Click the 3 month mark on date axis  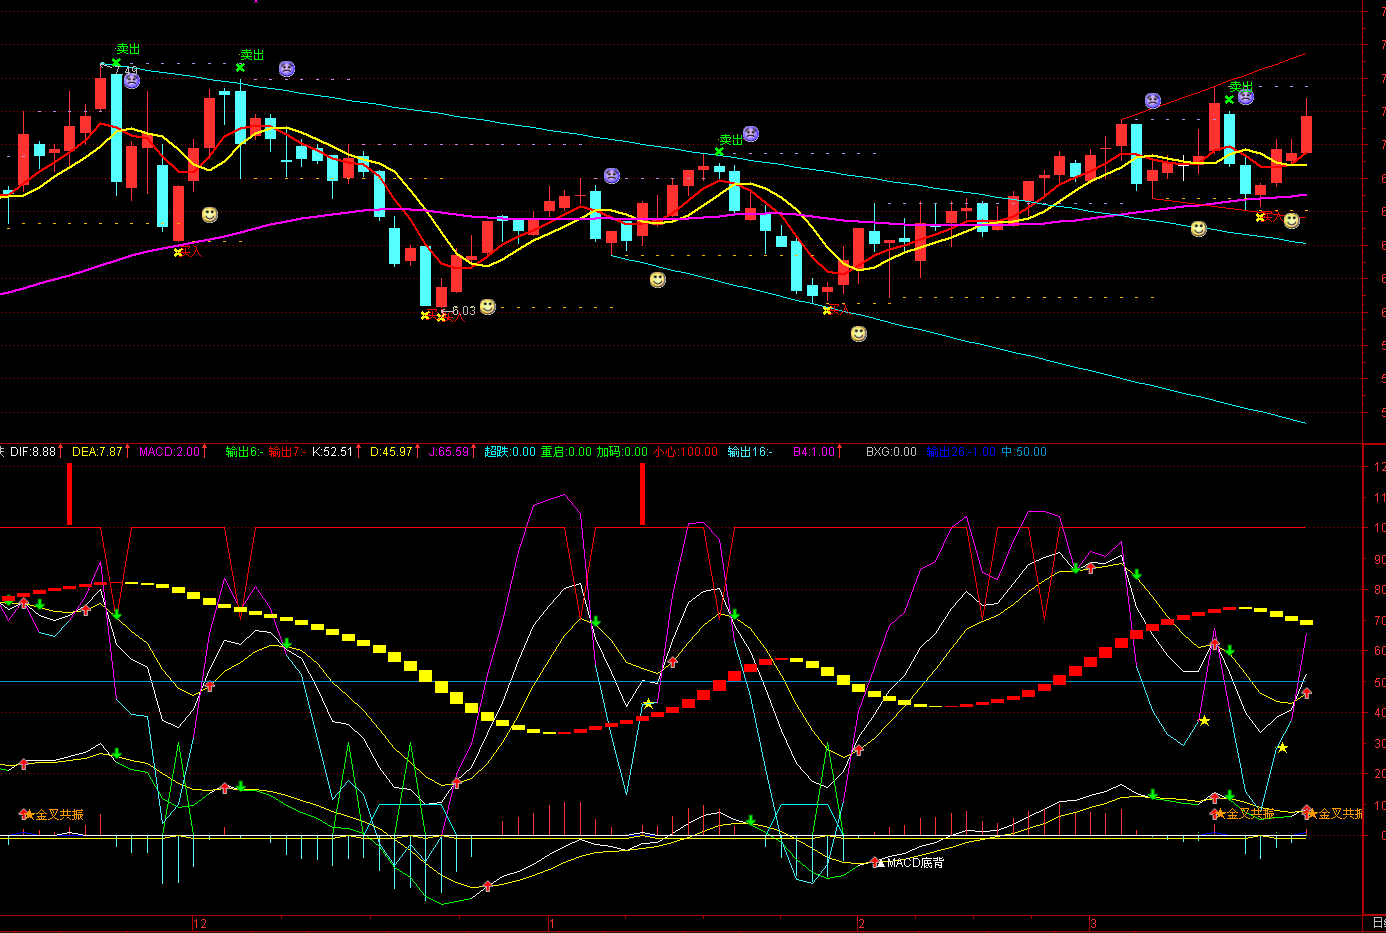tap(1094, 924)
